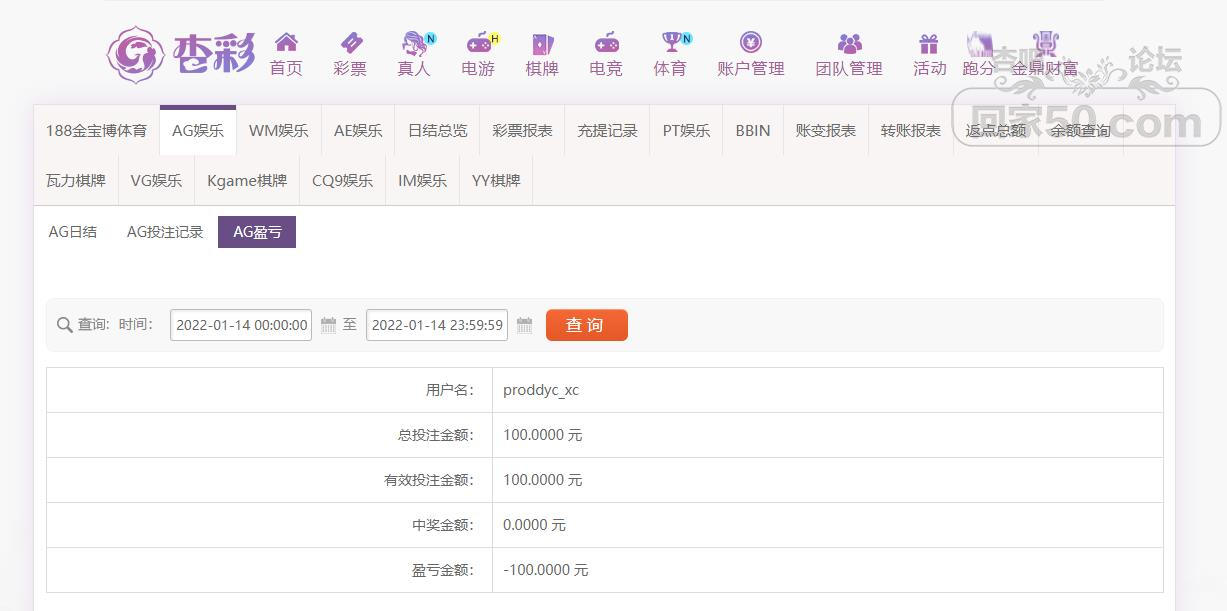Switch to the PT娱乐 tab
Image resolution: width=1227 pixels, height=611 pixels.
pyautogui.click(x=686, y=130)
